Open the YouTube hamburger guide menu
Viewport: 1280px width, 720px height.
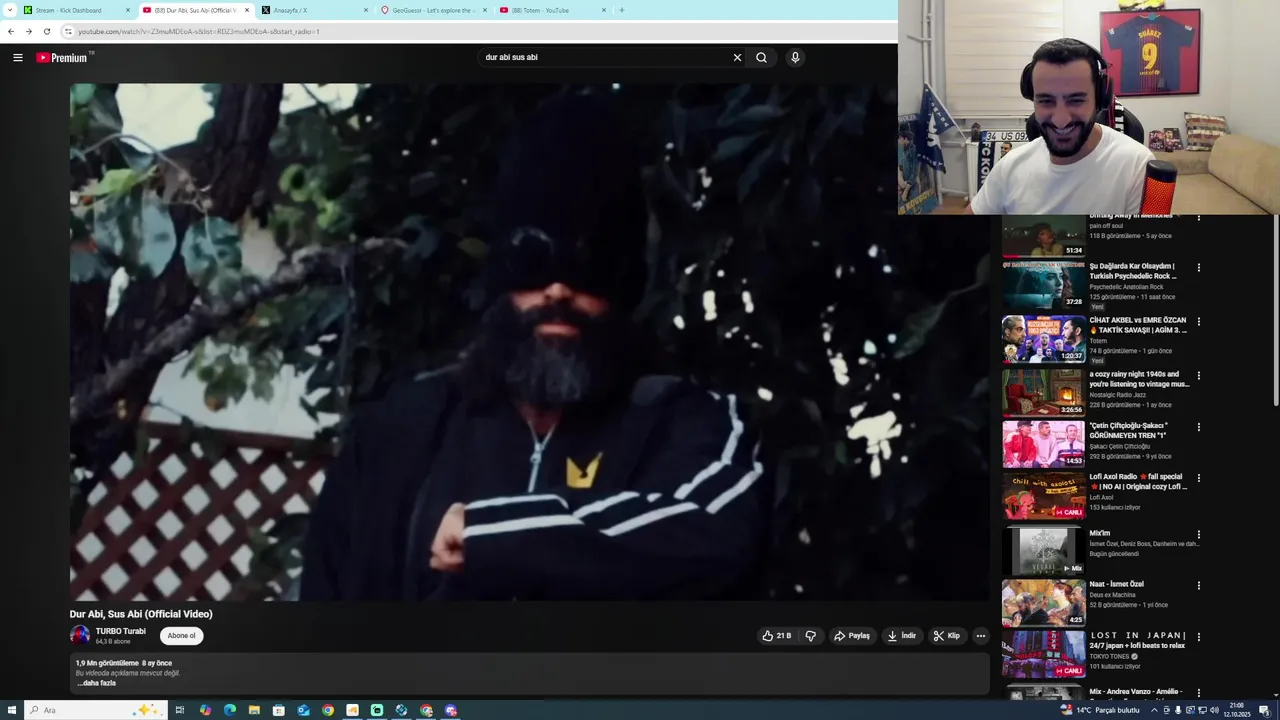[x=17, y=57]
